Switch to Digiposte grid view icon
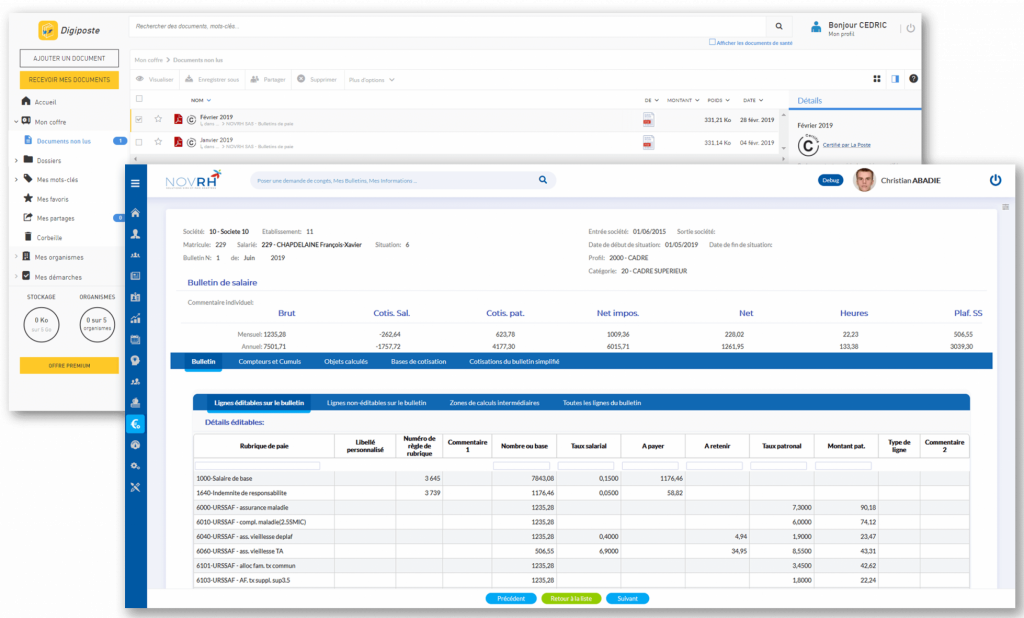 point(877,78)
